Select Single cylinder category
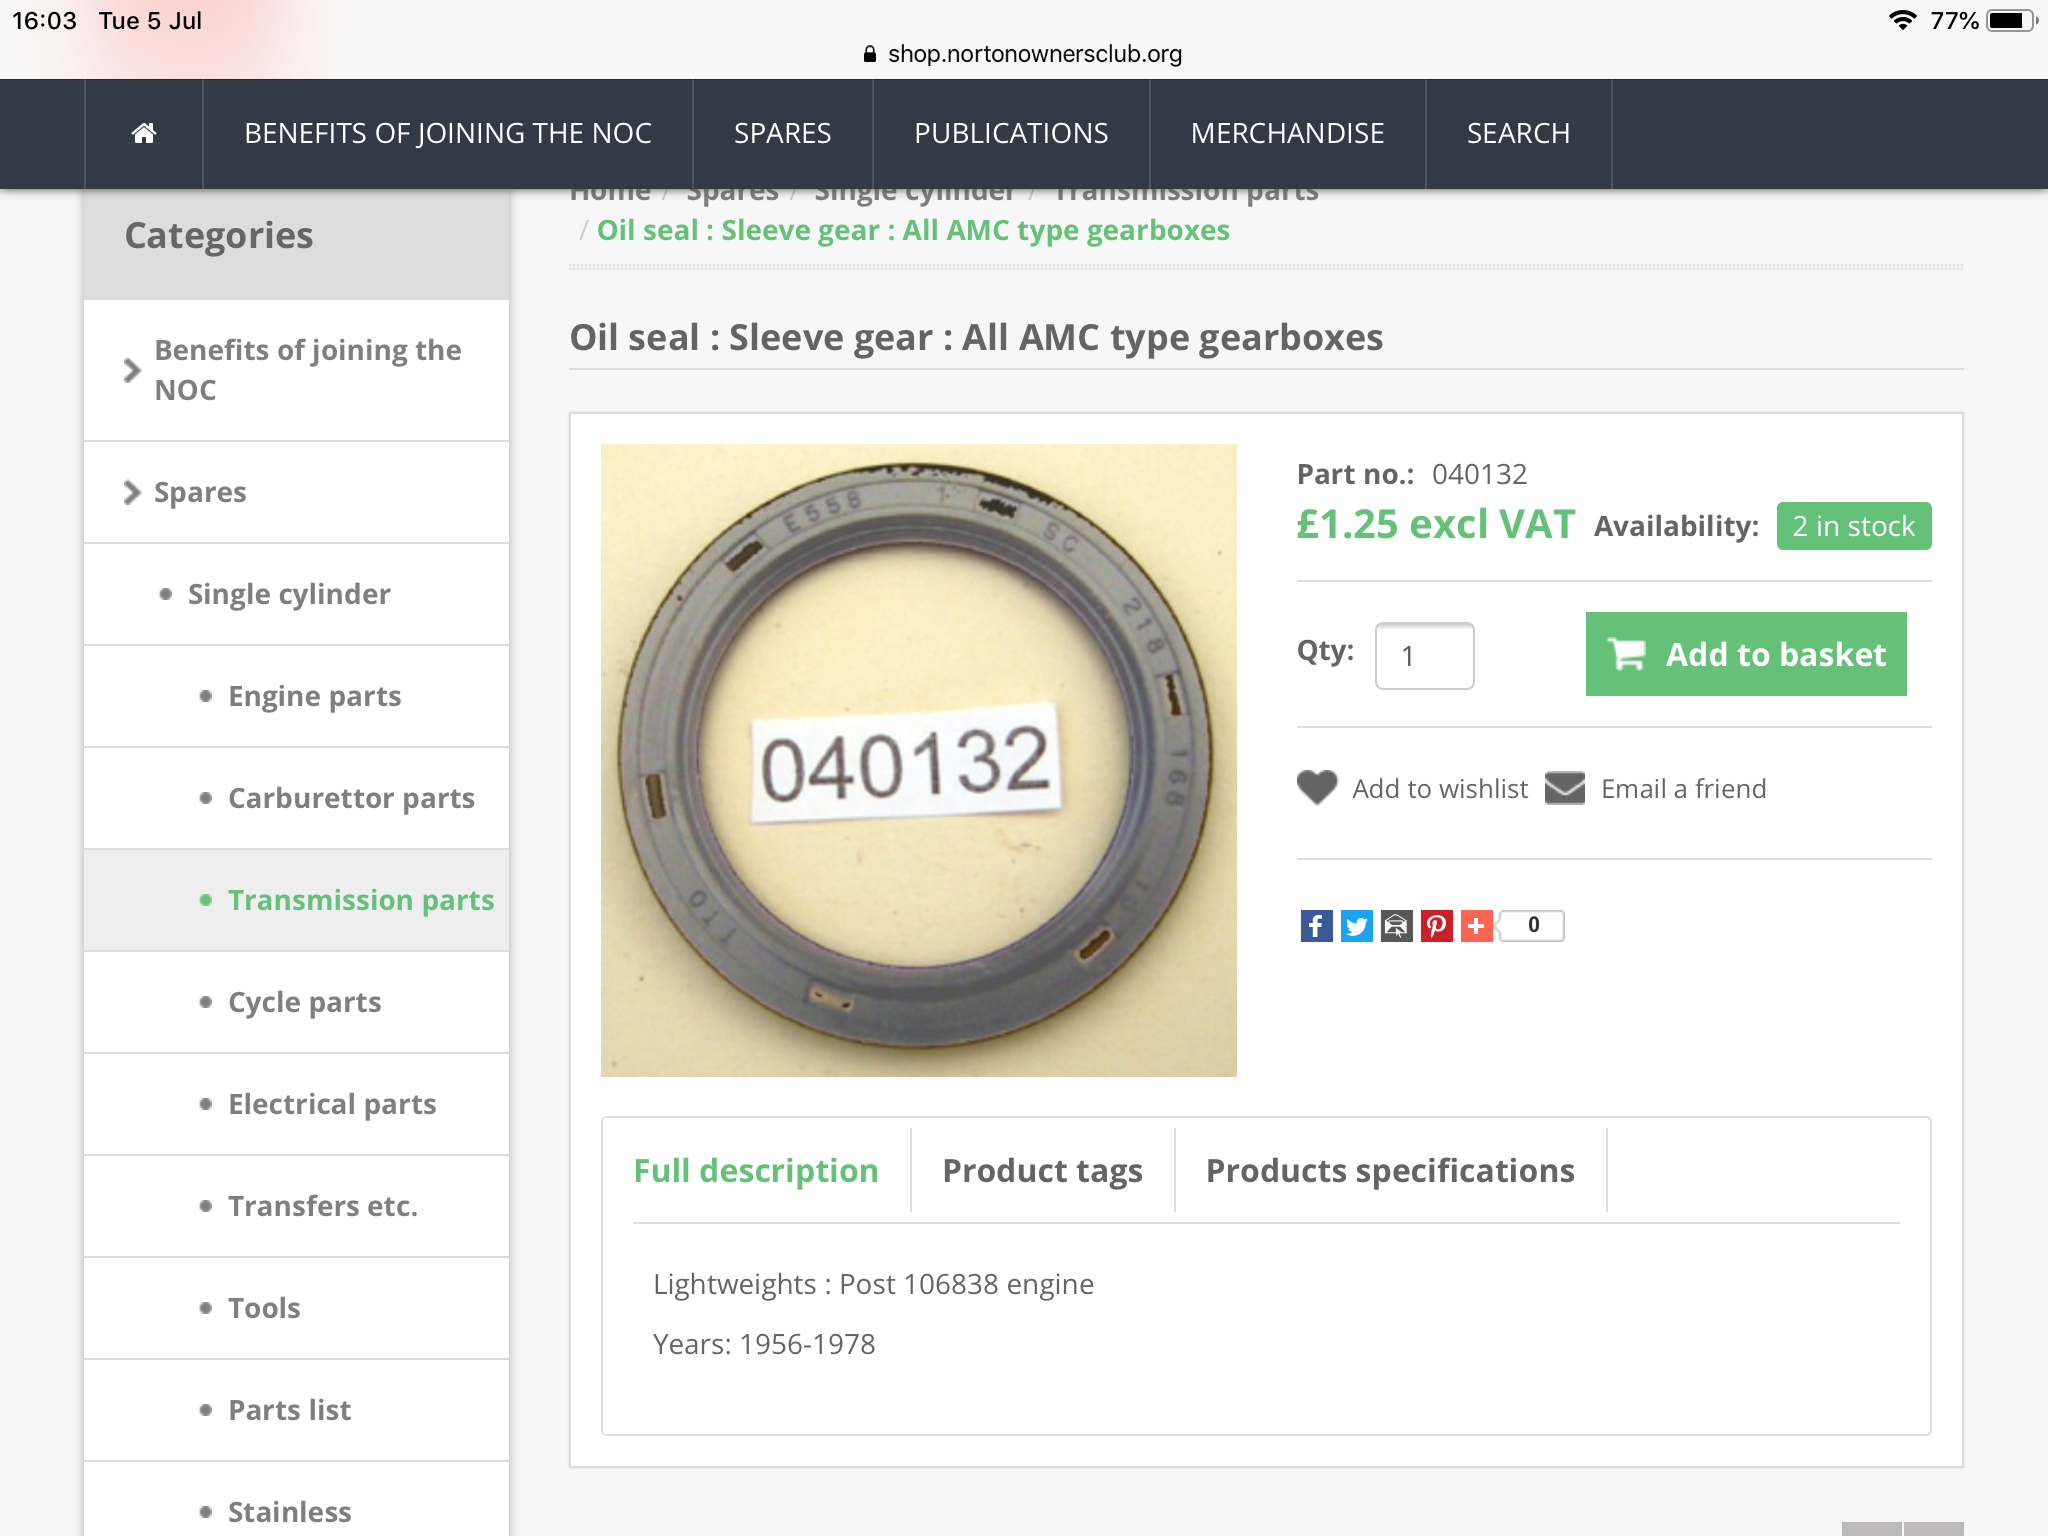 click(x=289, y=594)
